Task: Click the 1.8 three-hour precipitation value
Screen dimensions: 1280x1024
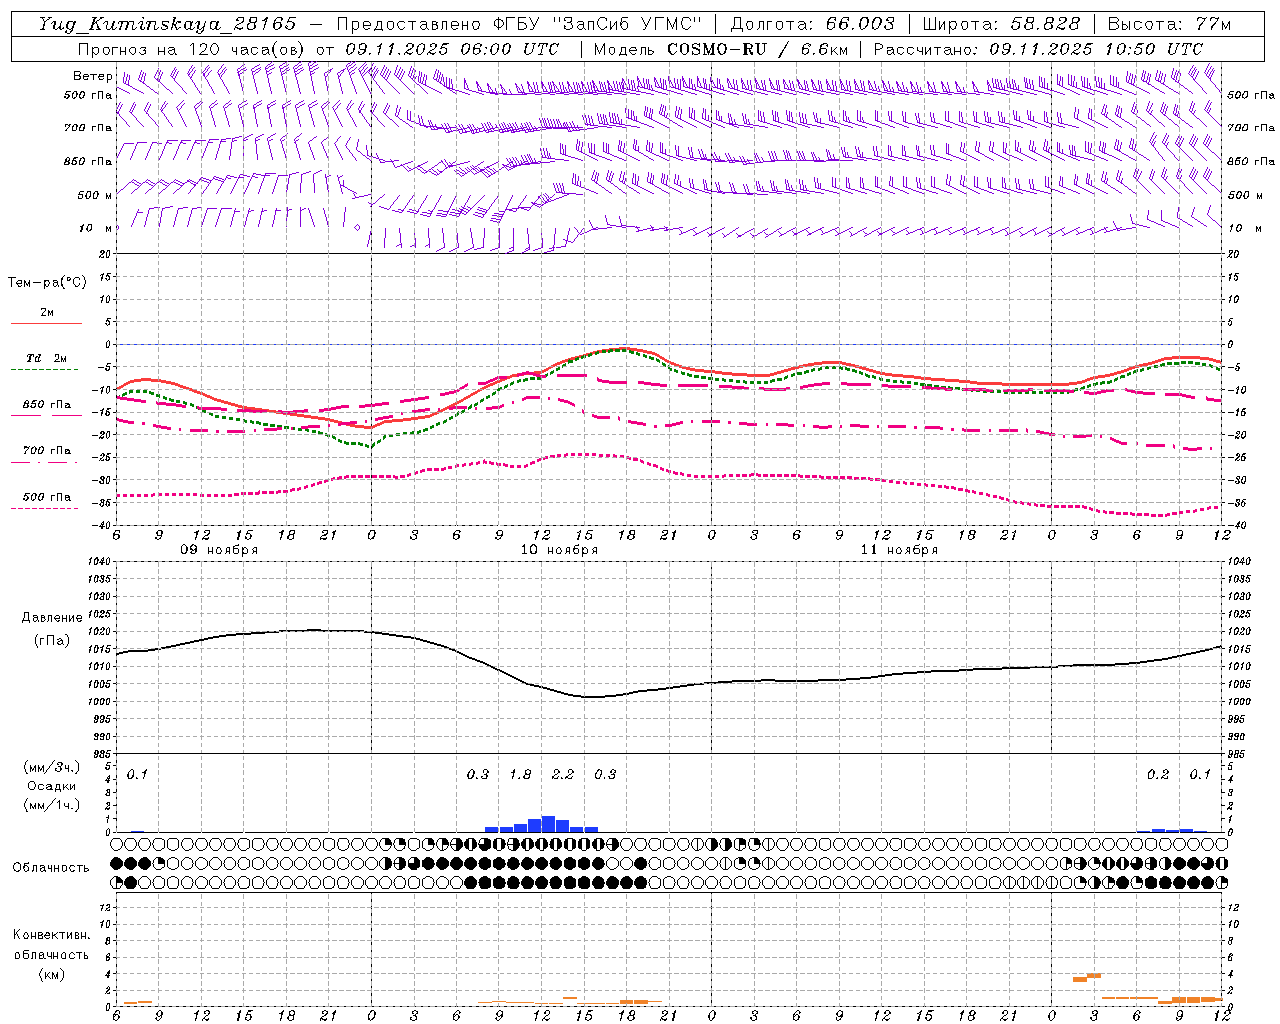Action: click(520, 775)
